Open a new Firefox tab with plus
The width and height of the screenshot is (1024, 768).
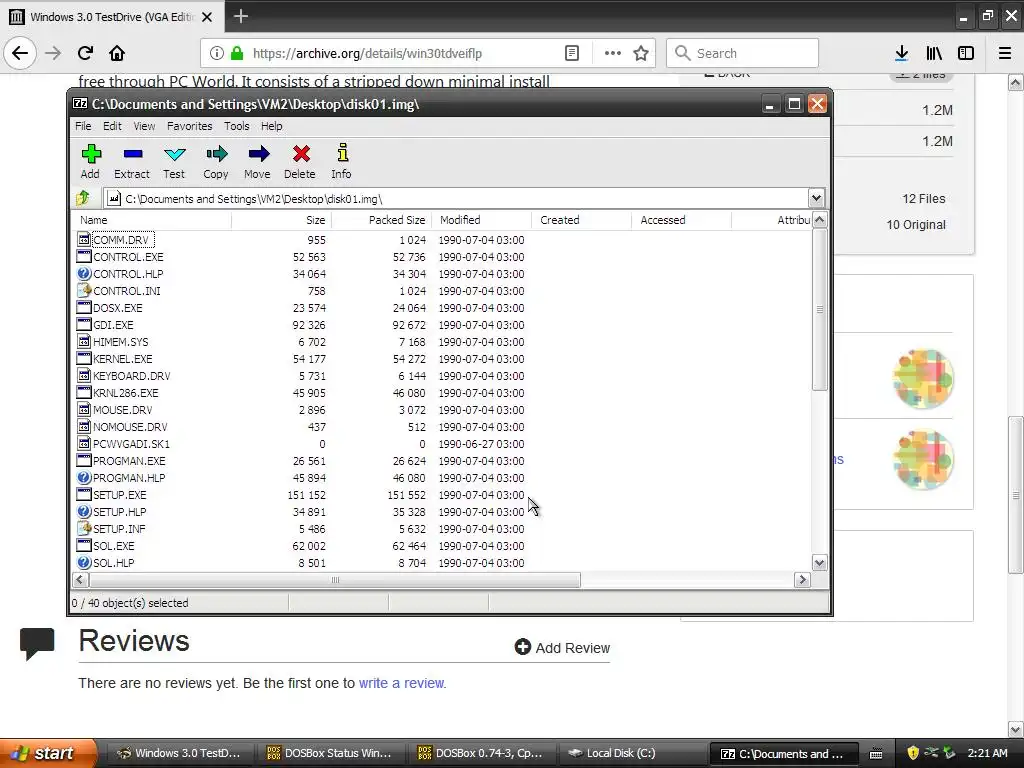pos(240,16)
